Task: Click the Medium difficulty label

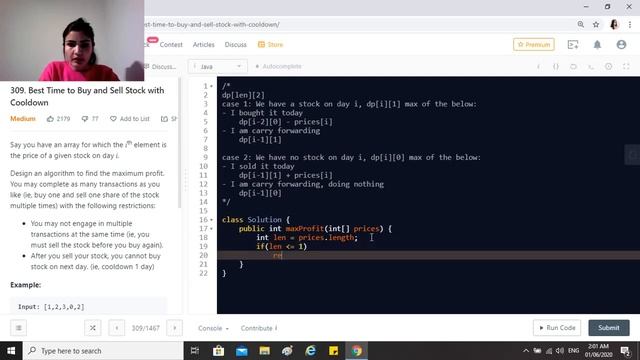Action: [x=23, y=119]
